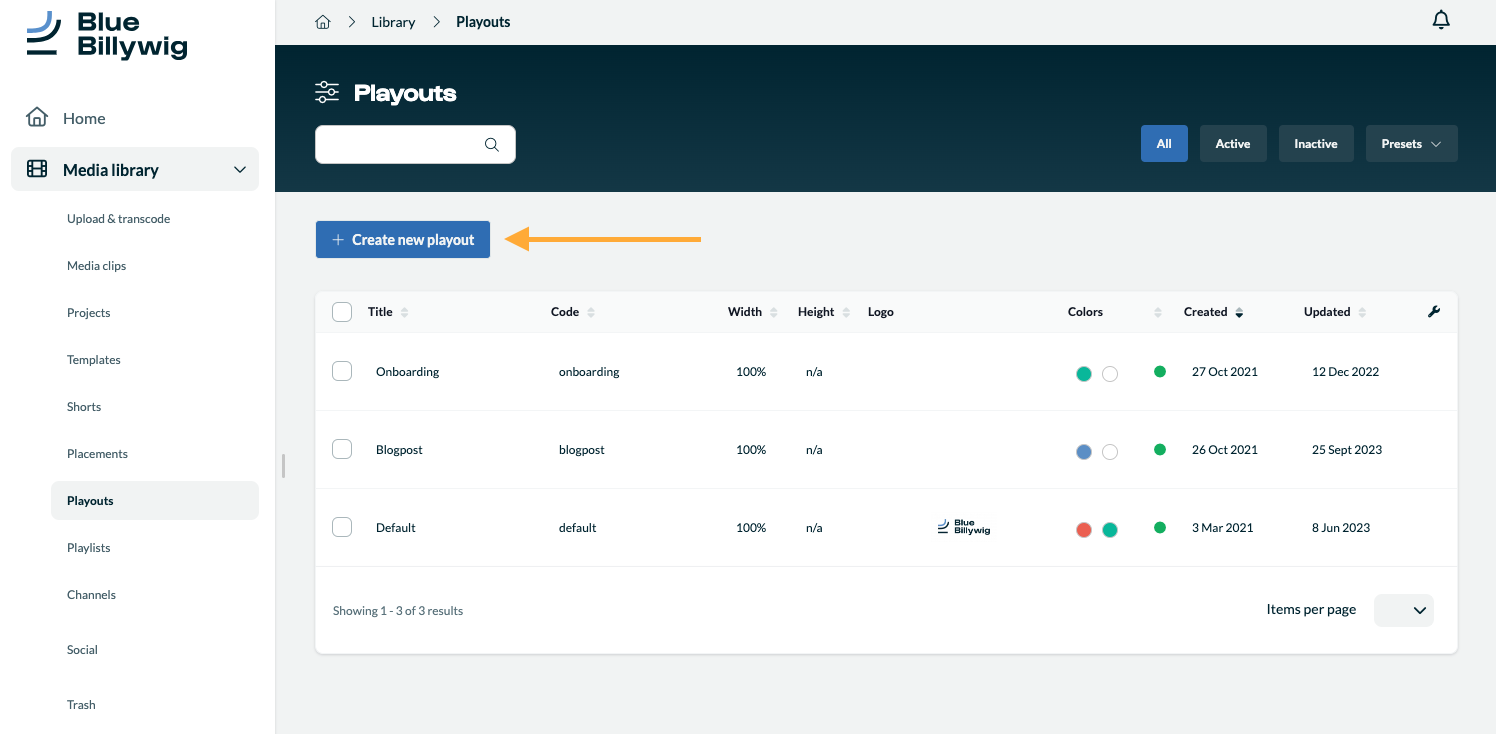Check the Onboarding row checkbox
This screenshot has height=734, width=1496.
coord(342,371)
